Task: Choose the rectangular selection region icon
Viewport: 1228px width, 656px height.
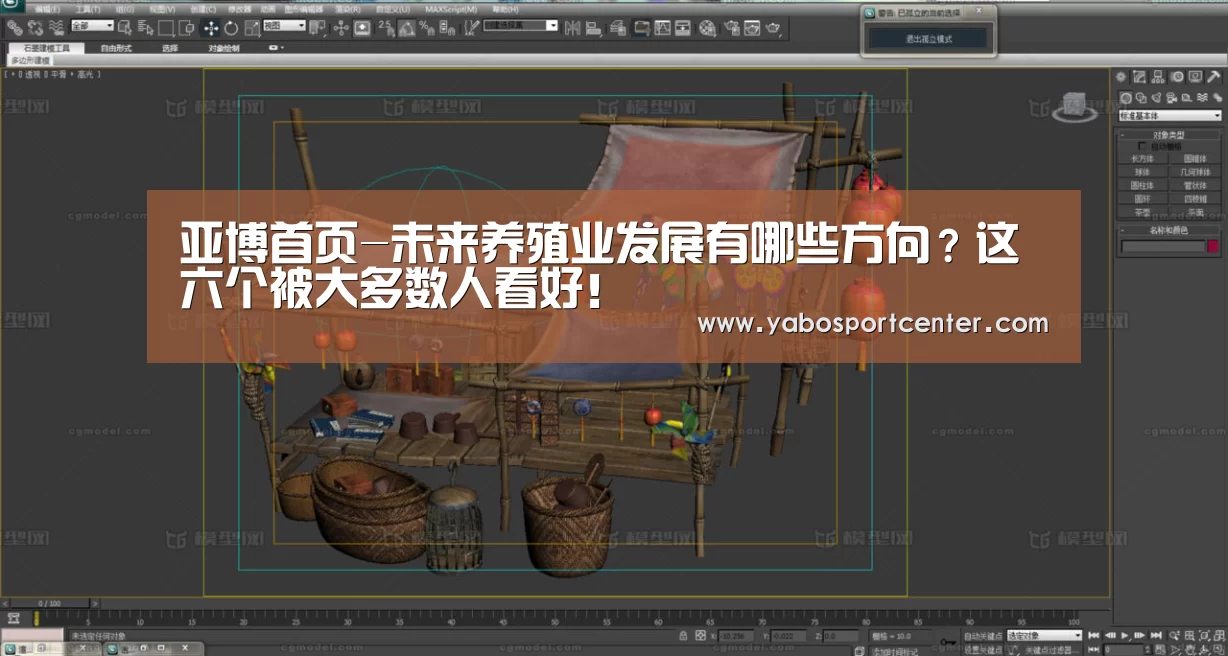Action: [166, 27]
